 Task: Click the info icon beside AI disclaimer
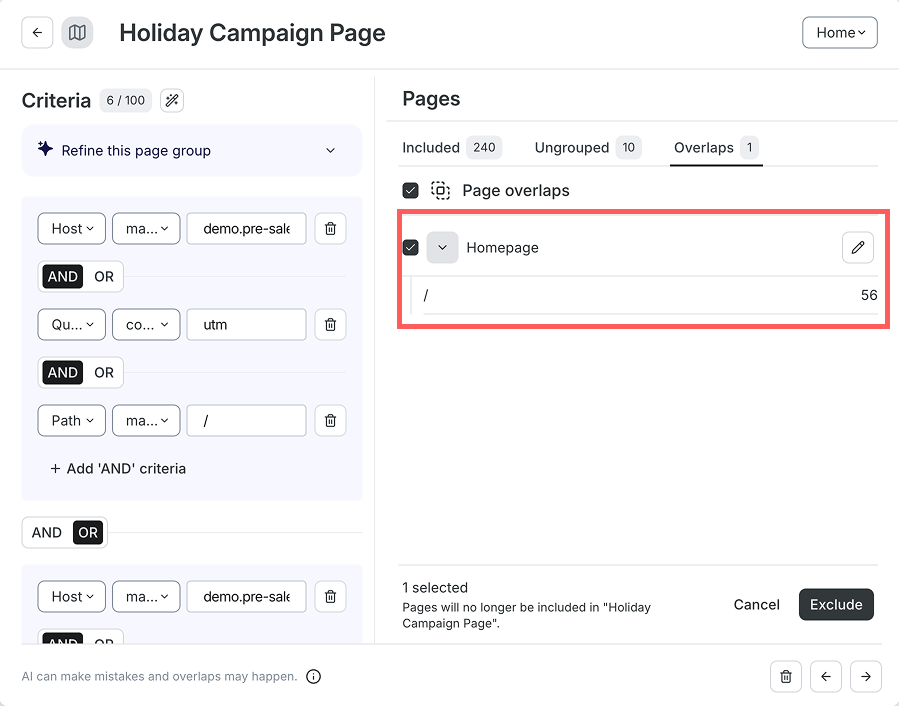point(314,677)
